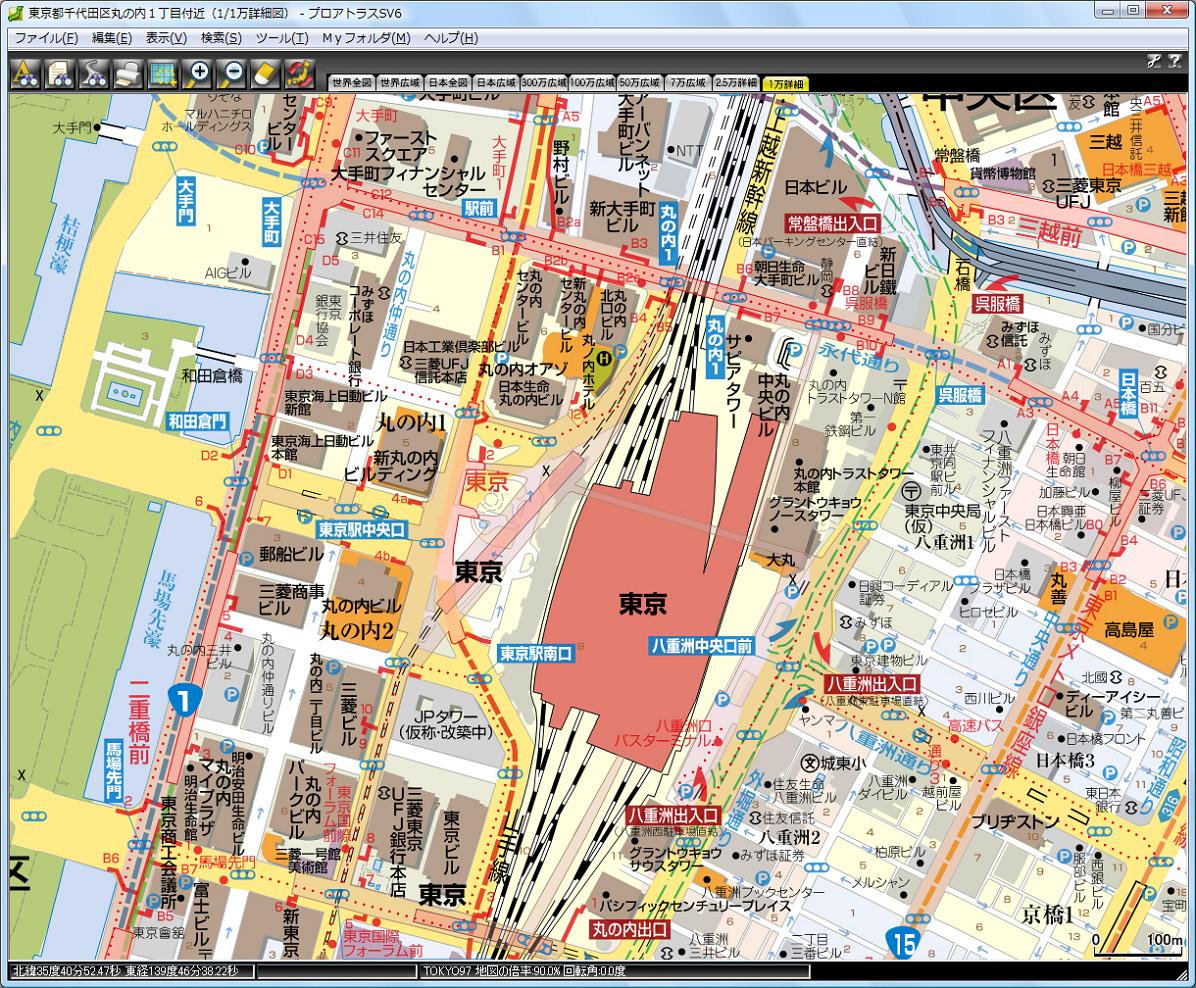Switch to the 日本全図 scale tab
Screen dimensions: 1196x988
pyautogui.click(x=448, y=82)
